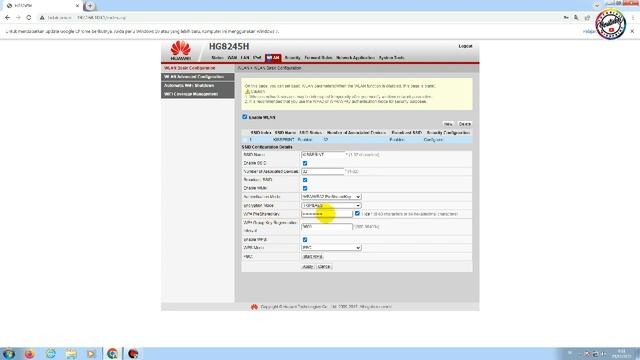This screenshot has height=360, width=640.
Task: Open a new browser tab
Action: [x=90, y=6]
